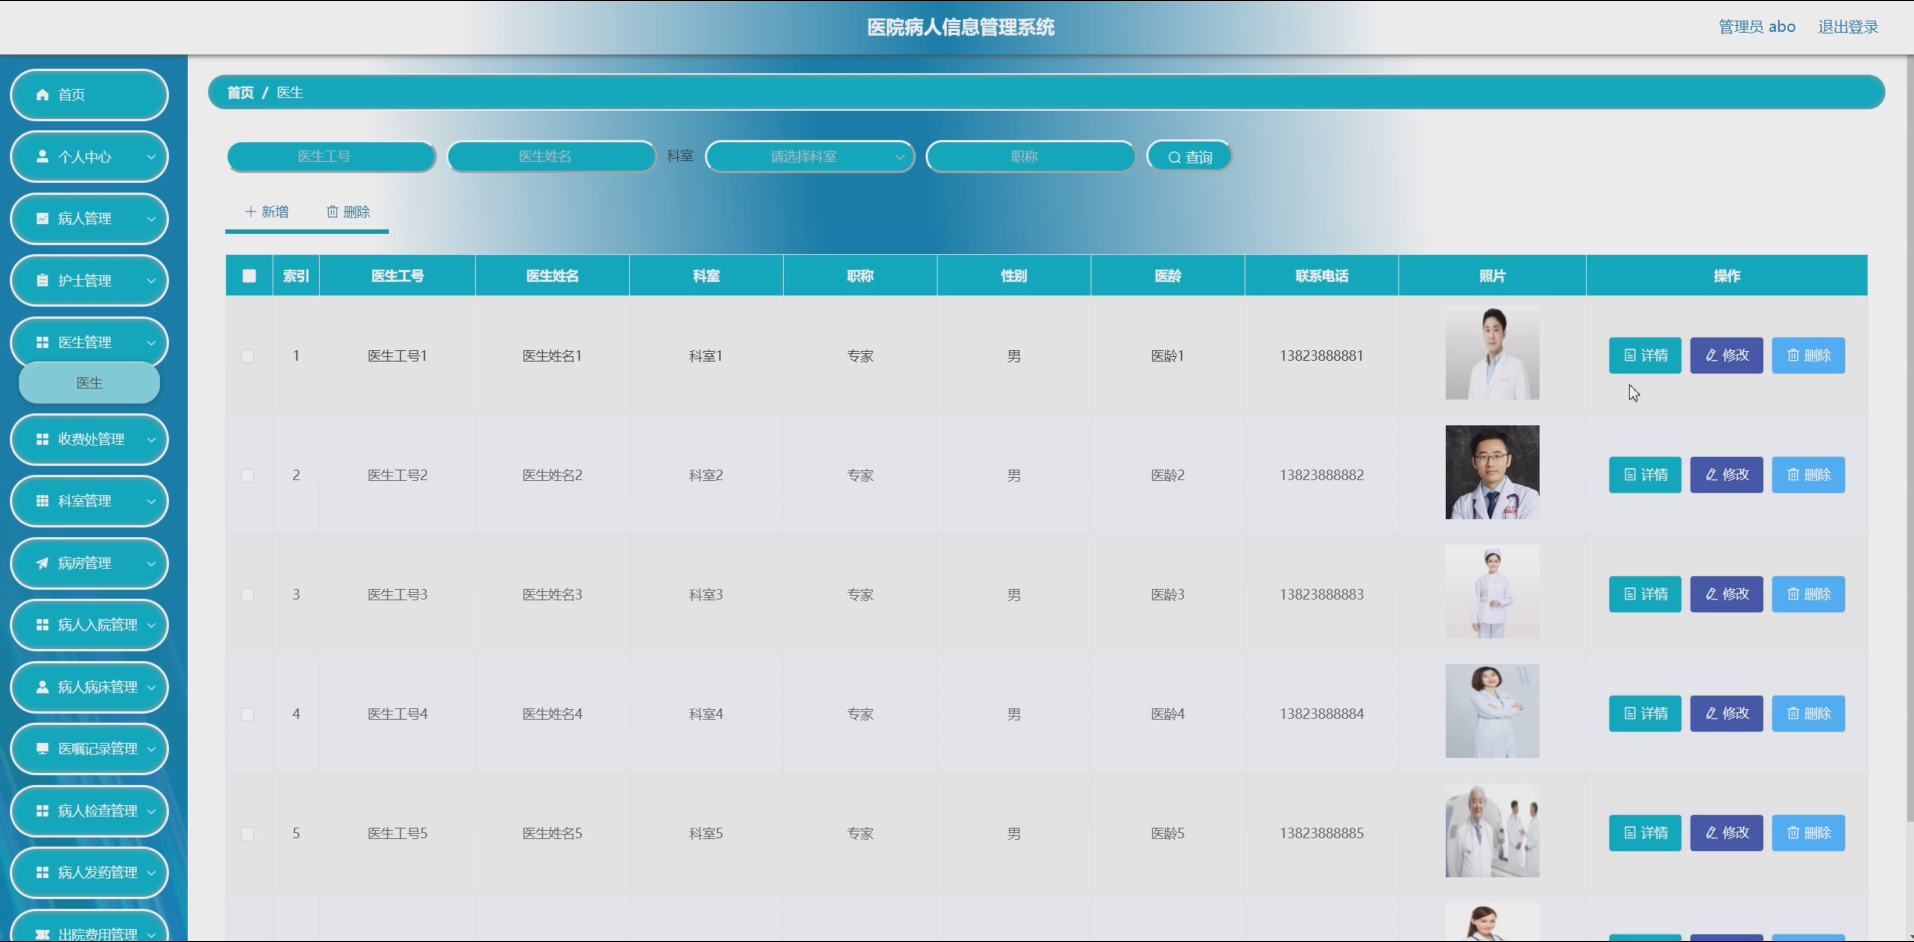The image size is (1914, 942).
Task: Click the magnifier icon in 查询 button
Action: click(x=1174, y=158)
